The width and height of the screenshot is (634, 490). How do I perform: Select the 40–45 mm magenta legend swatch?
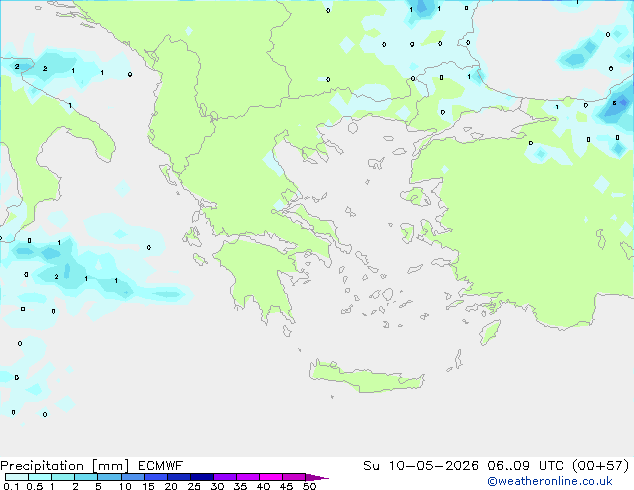(271, 477)
